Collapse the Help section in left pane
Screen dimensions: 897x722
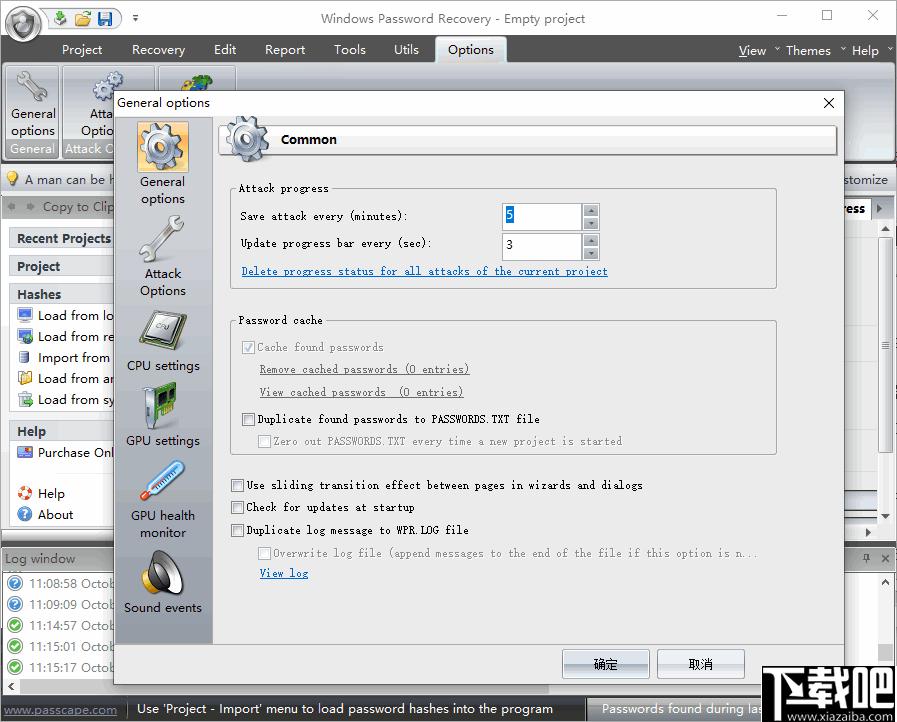63,431
